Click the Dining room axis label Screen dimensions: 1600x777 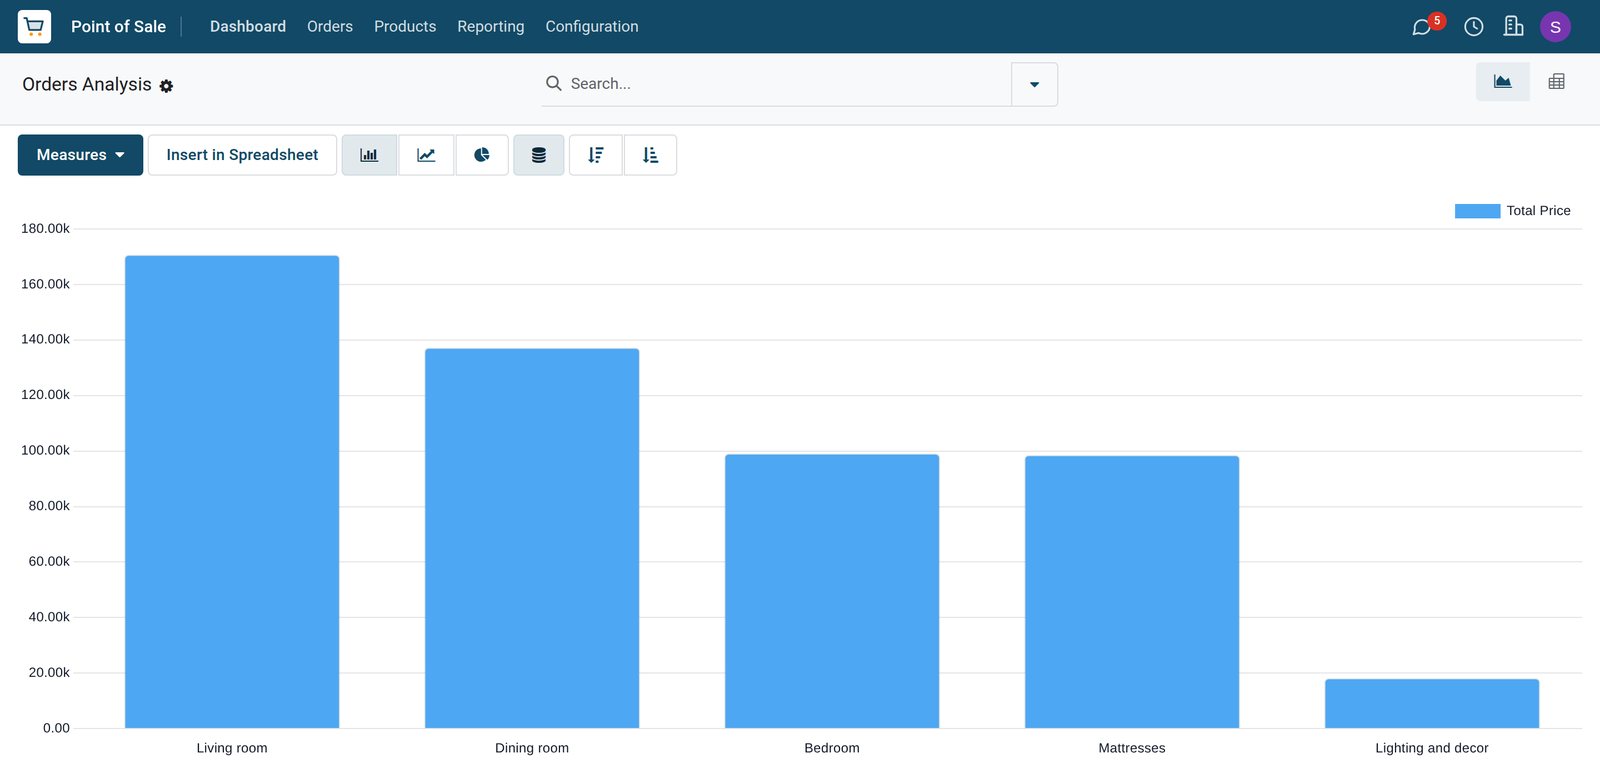532,748
